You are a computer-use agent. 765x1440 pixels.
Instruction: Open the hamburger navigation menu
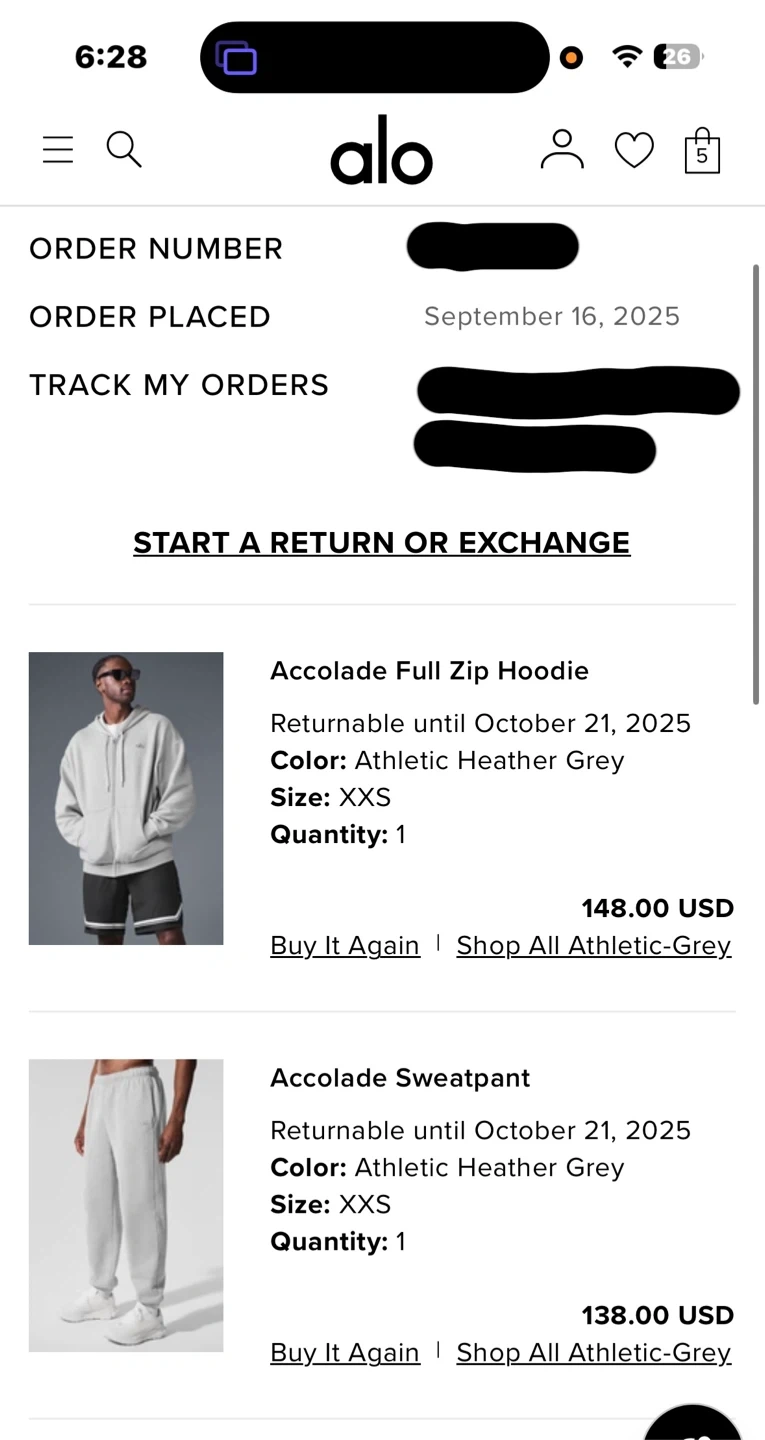[x=58, y=150]
